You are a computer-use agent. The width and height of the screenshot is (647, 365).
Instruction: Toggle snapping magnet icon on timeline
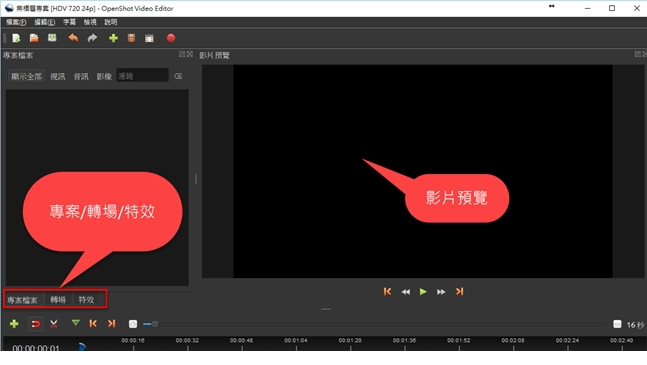point(35,324)
